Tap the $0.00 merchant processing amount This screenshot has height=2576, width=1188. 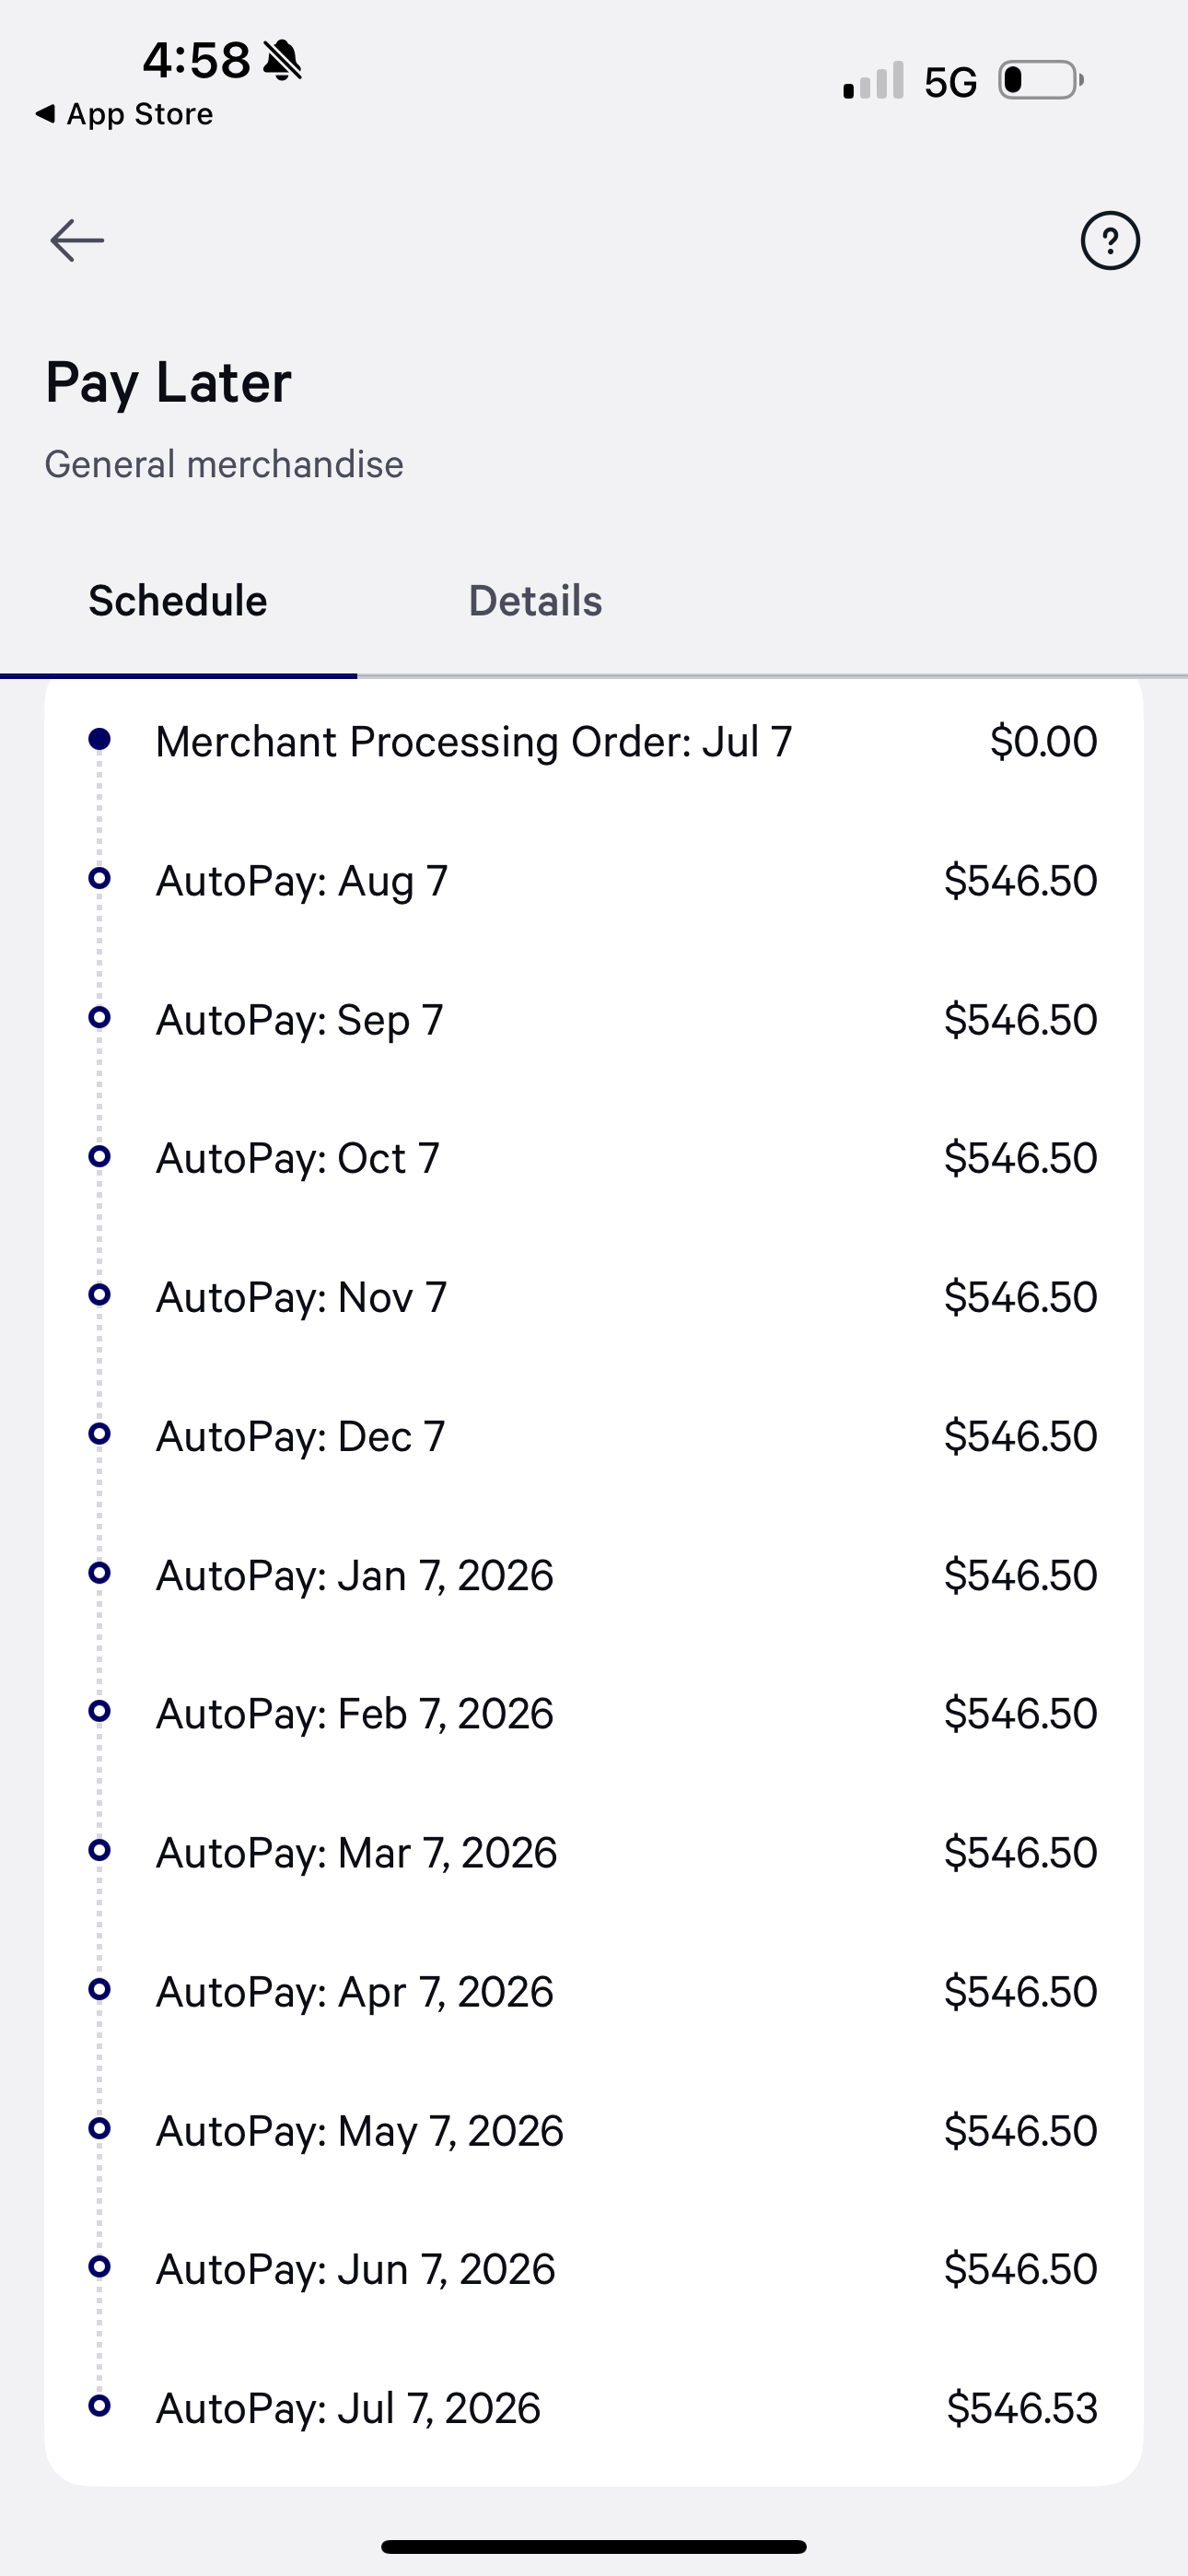[1044, 741]
